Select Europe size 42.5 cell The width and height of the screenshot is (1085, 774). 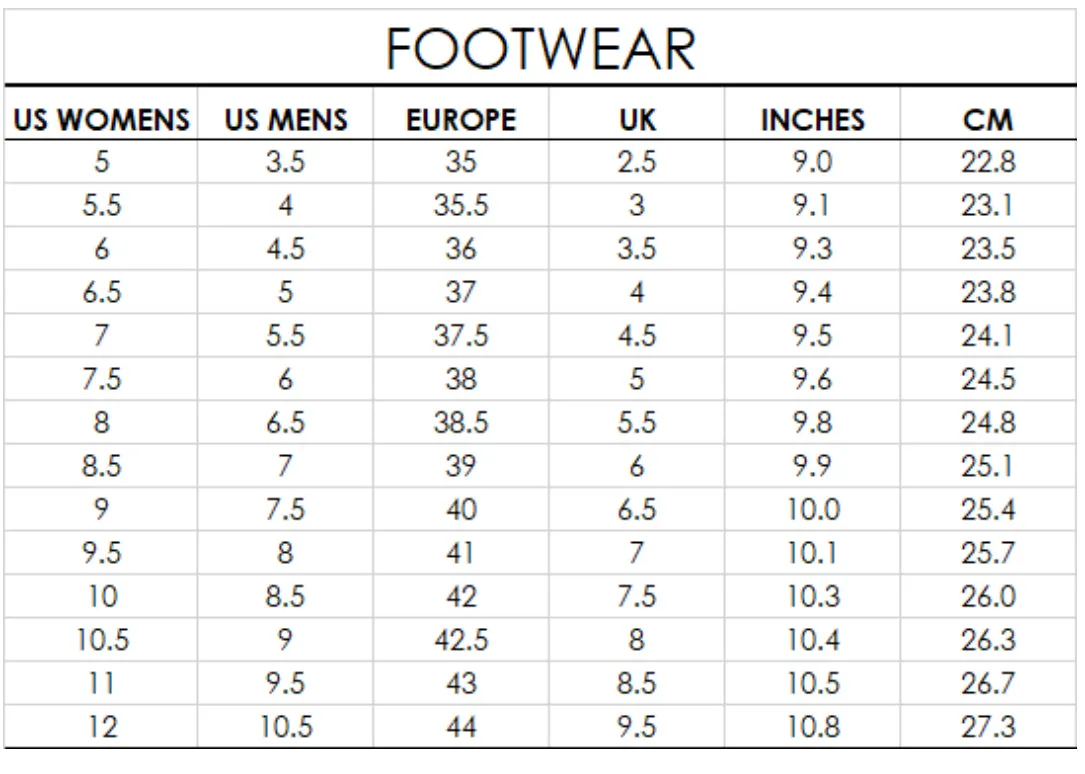461,640
